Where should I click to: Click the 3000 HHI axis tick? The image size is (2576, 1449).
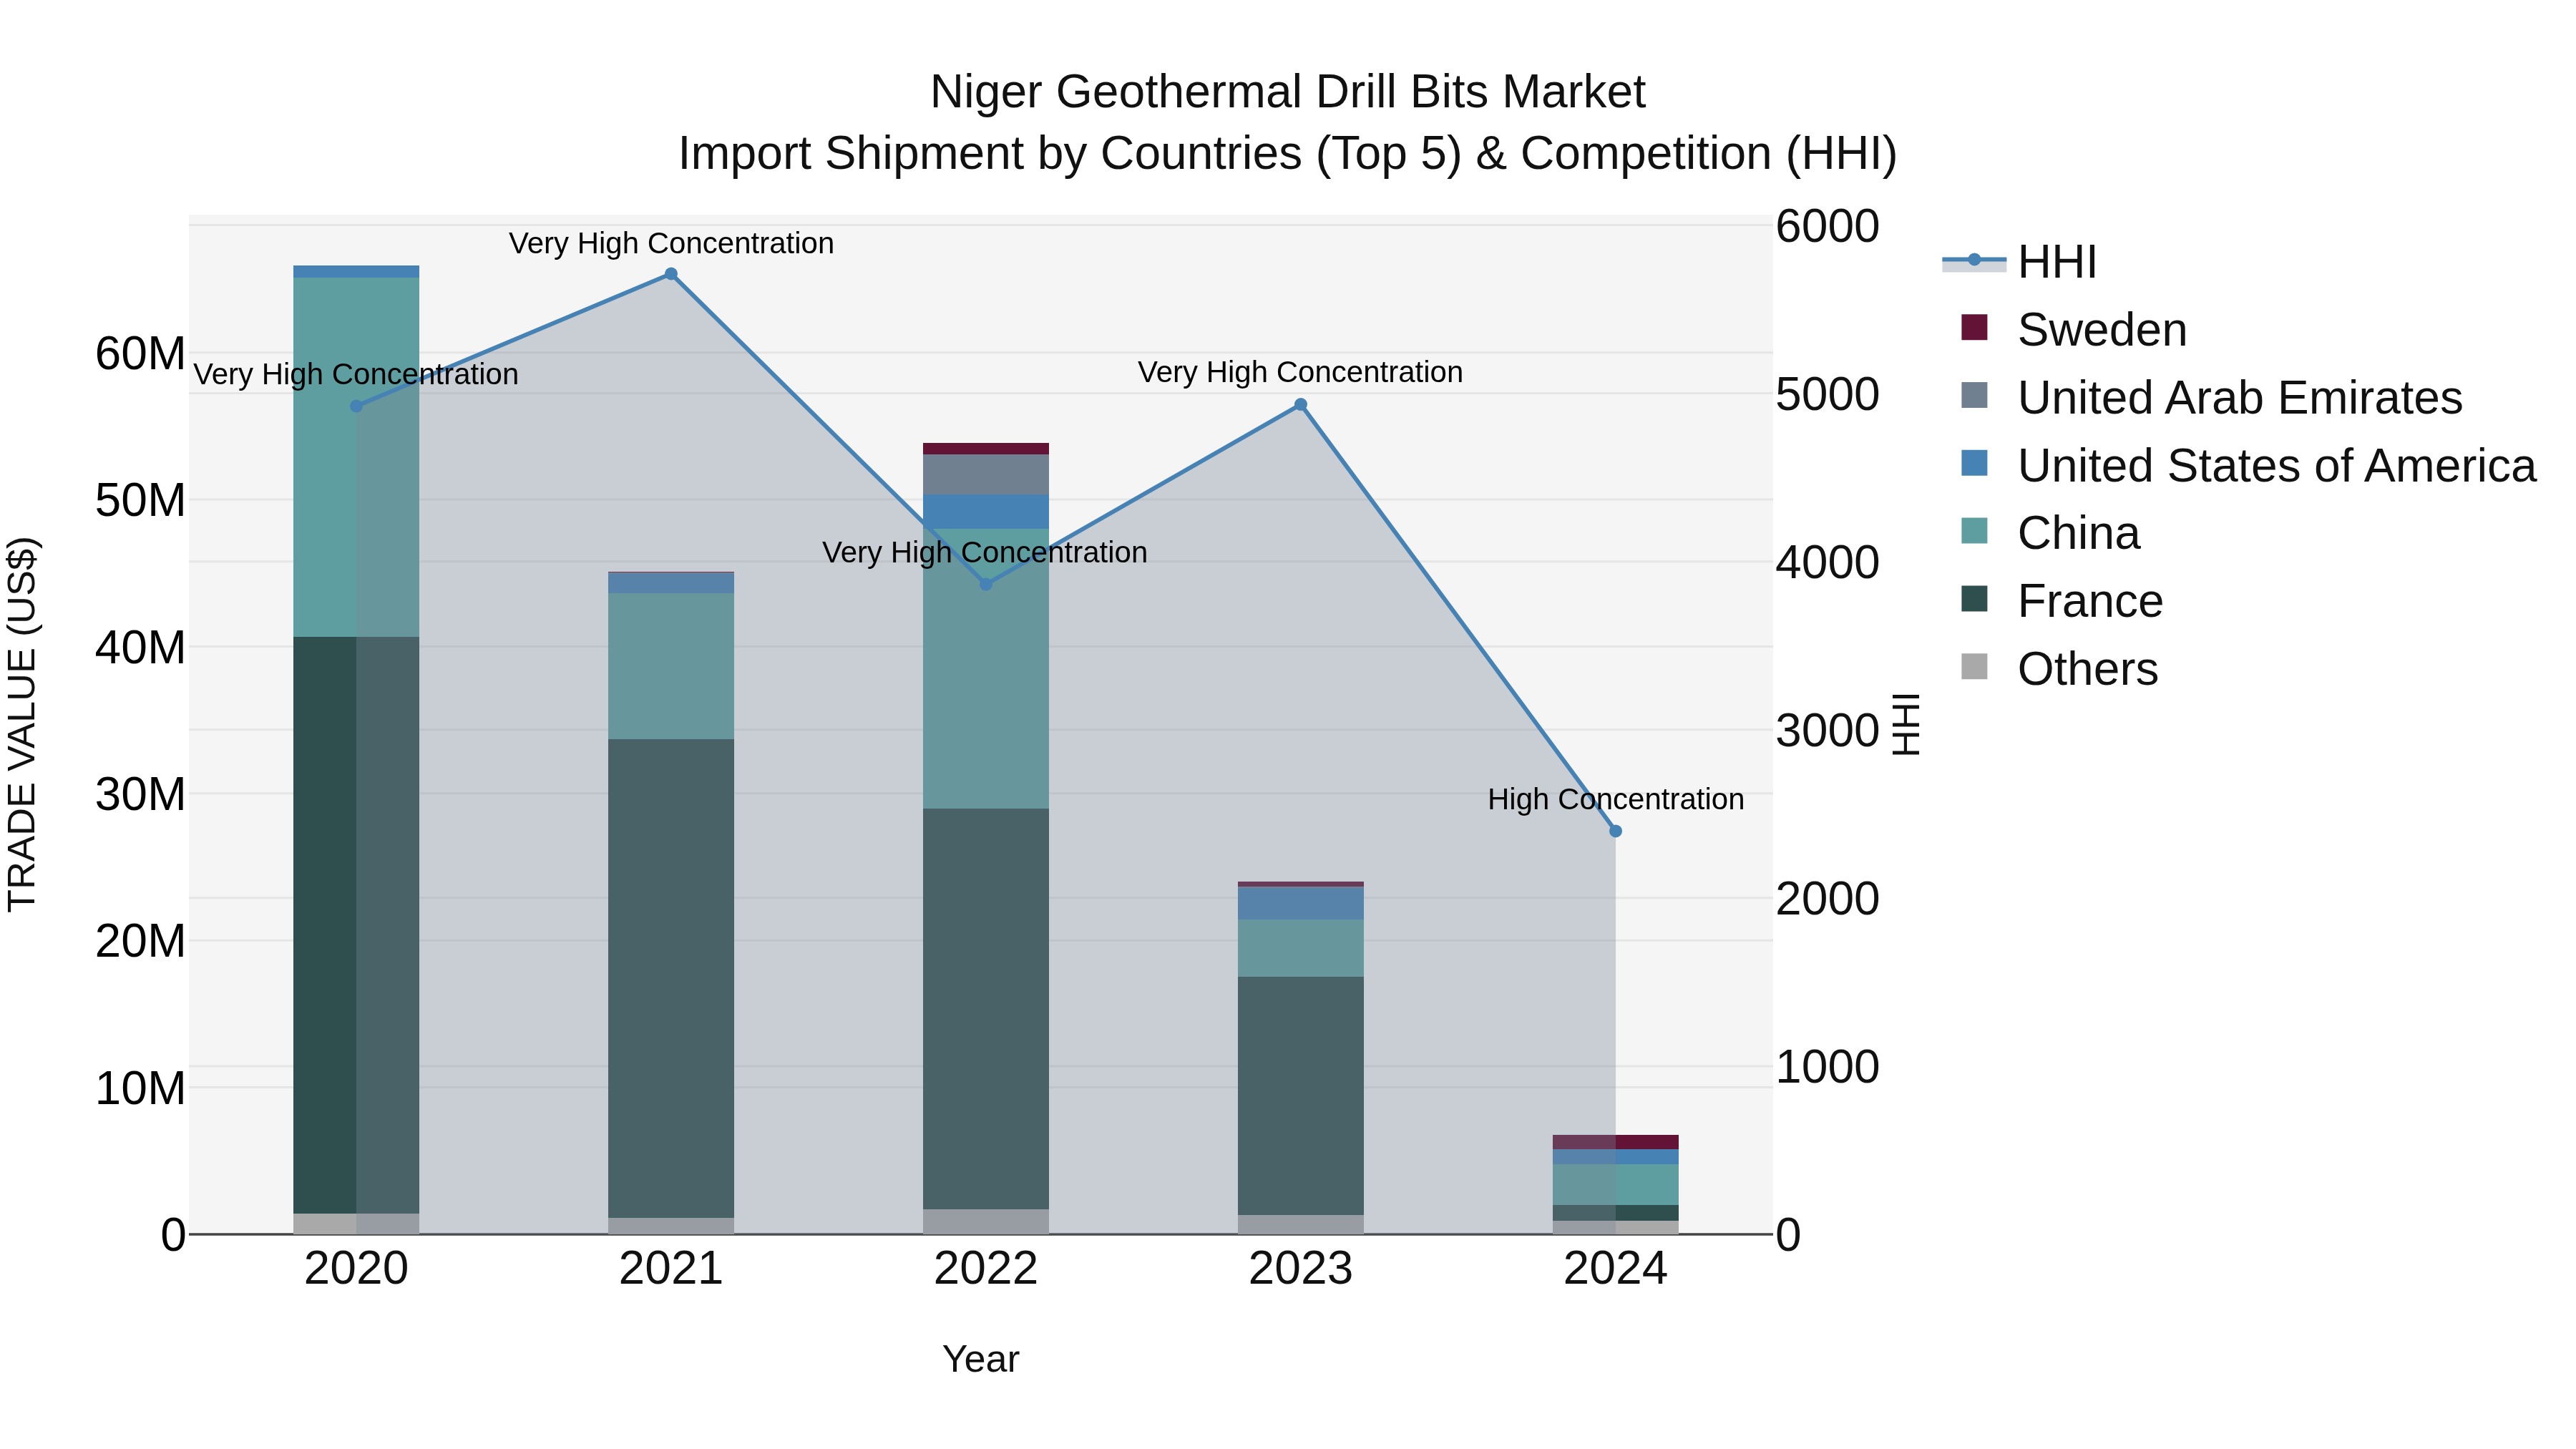click(1827, 730)
